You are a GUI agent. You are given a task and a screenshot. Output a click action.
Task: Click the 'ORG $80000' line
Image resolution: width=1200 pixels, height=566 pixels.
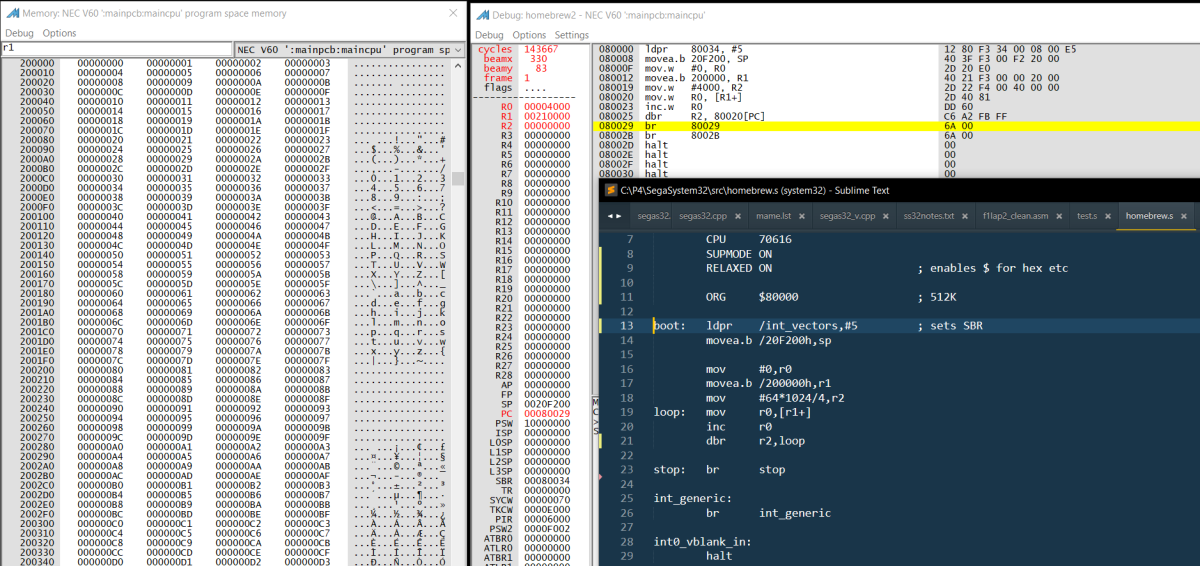[x=751, y=297]
